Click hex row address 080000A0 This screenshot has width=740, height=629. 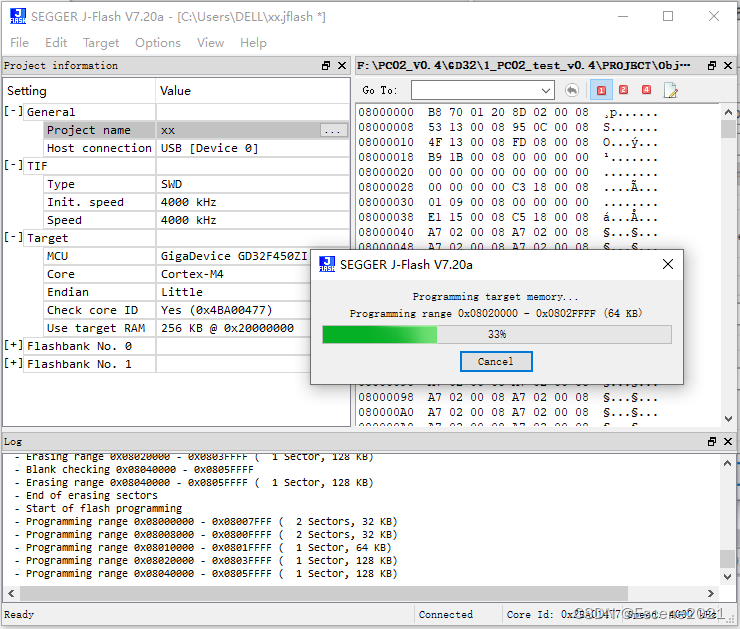pos(386,412)
